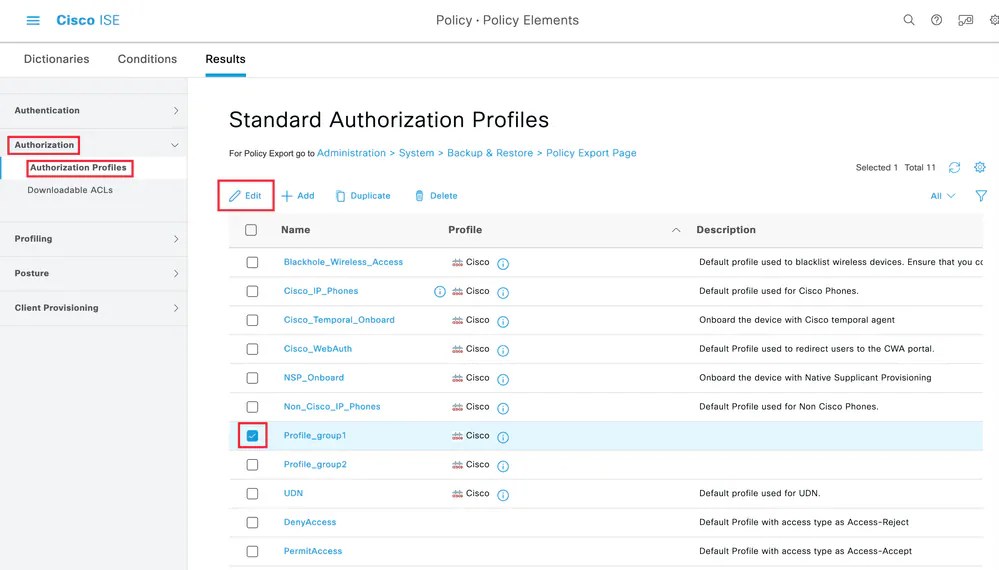The height and width of the screenshot is (570, 999).
Task: Click Cisco vendor icon in NSP_Onboard row
Action: click(x=457, y=378)
